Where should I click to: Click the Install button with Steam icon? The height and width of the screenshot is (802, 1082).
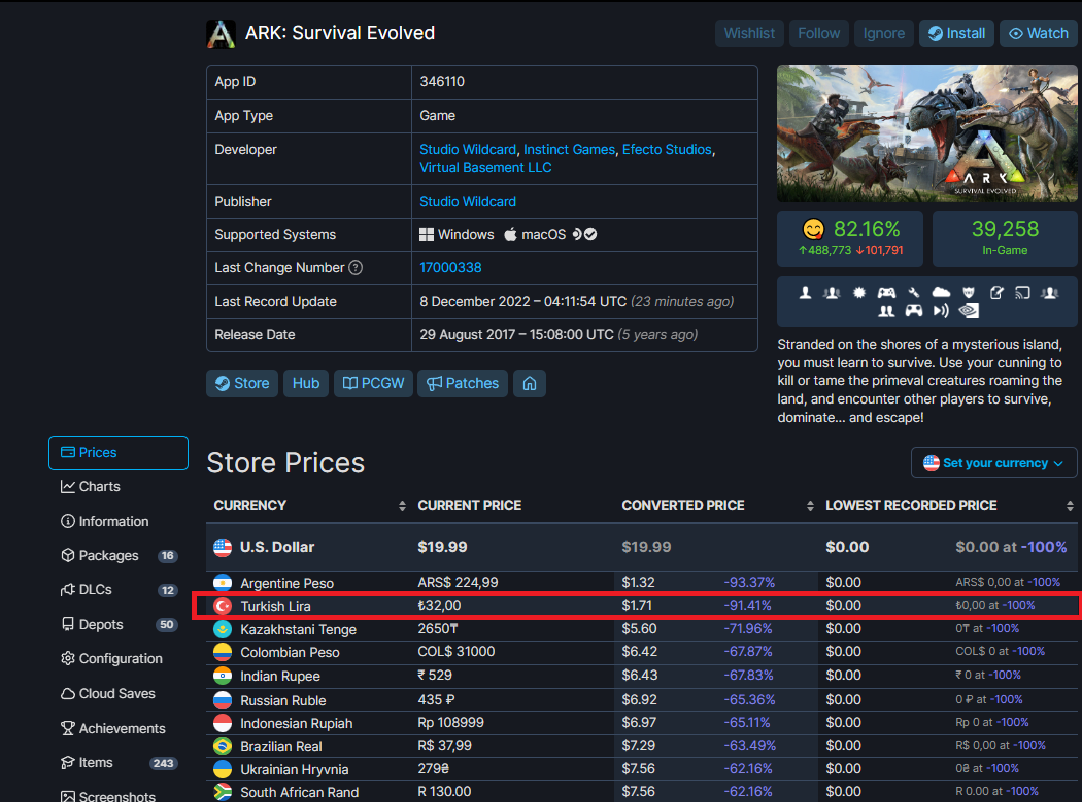point(956,33)
